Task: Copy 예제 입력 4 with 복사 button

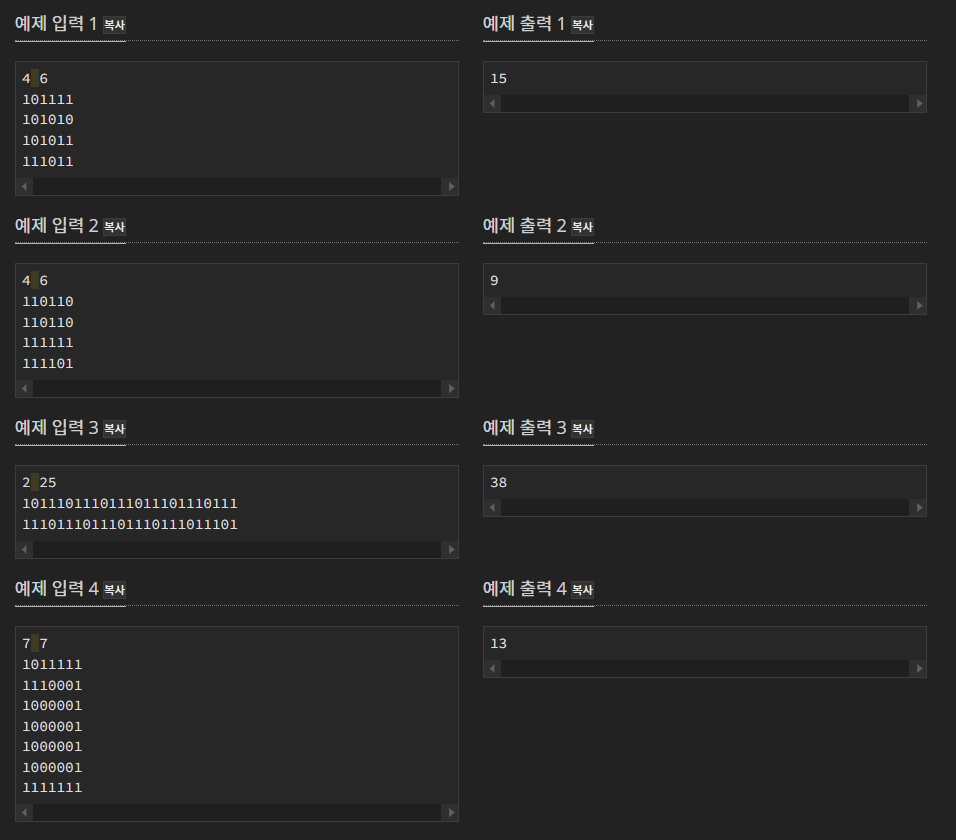Action: coord(114,589)
